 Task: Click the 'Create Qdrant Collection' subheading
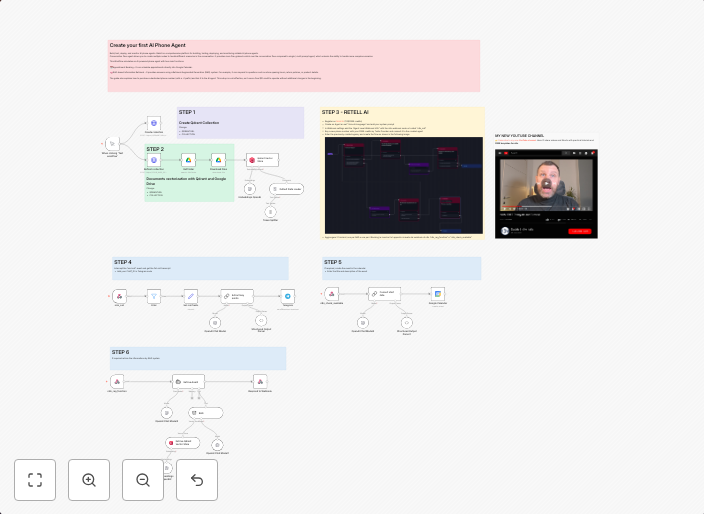click(x=199, y=123)
